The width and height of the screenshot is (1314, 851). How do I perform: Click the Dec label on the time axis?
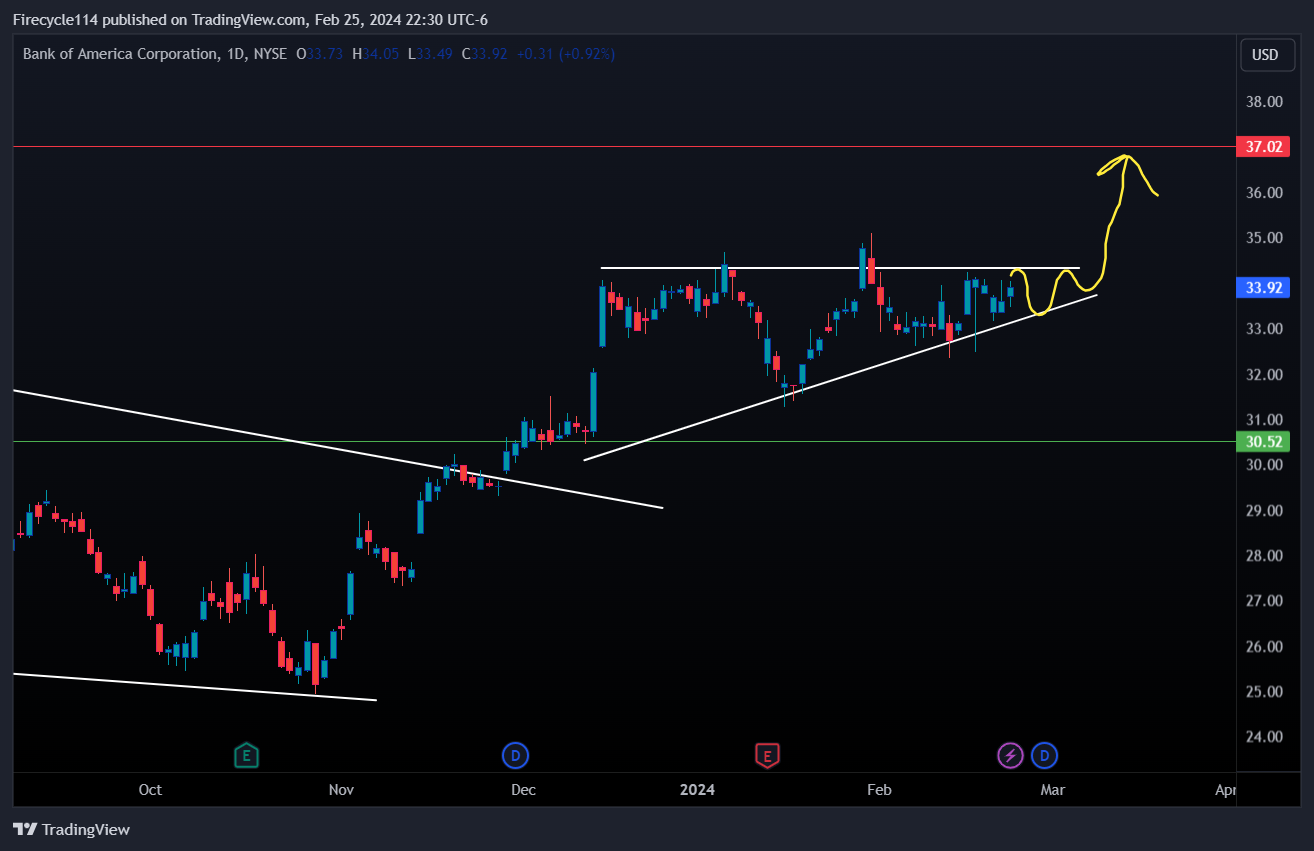(523, 790)
